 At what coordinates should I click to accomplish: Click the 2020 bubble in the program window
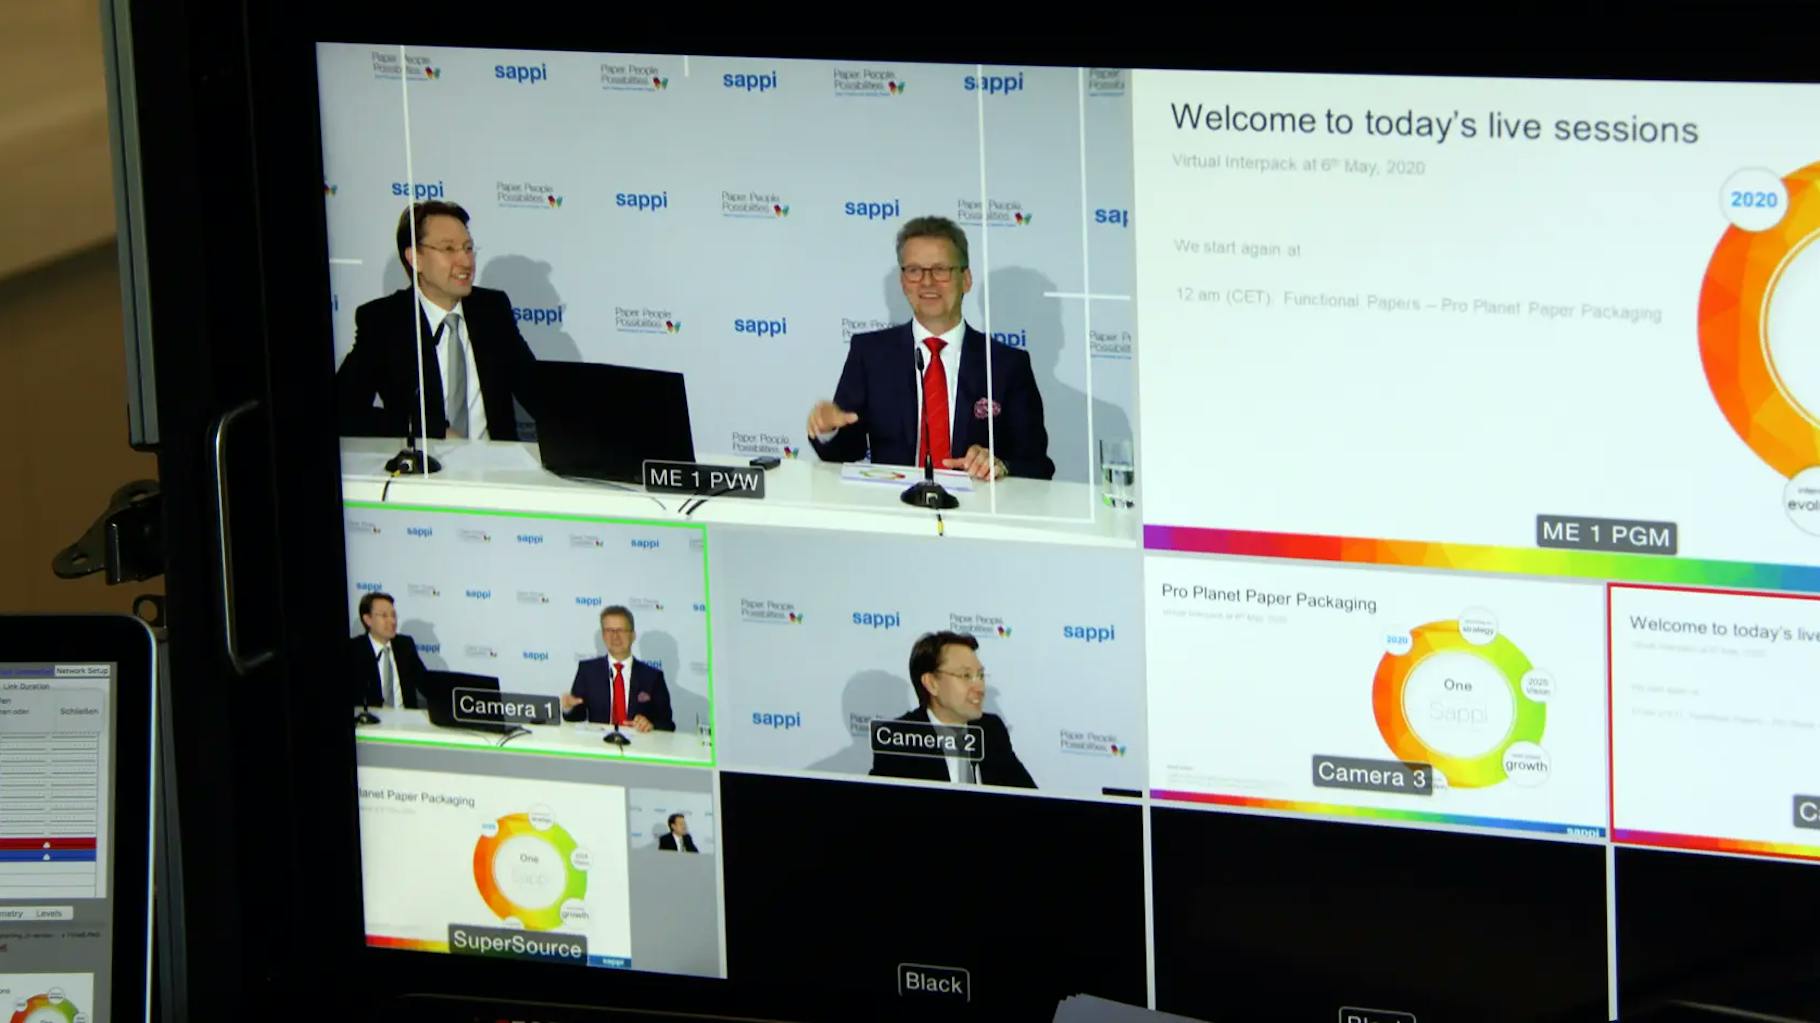(x=1753, y=199)
